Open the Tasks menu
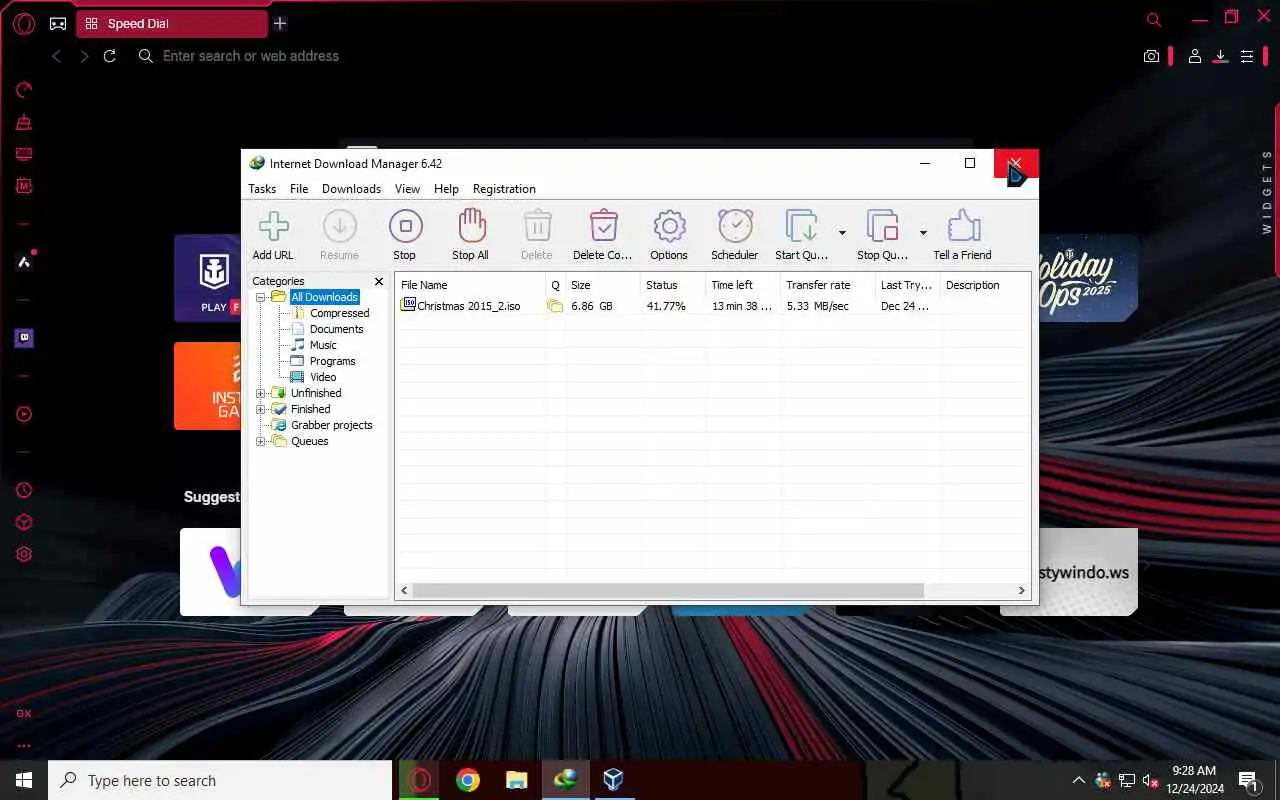Screen dimensions: 1280x800 (262, 189)
